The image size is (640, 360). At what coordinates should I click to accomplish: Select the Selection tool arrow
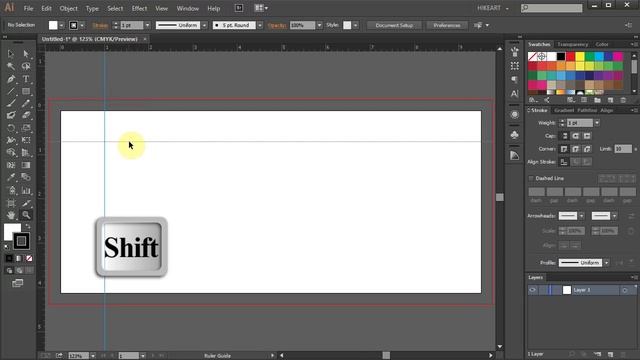[11, 53]
